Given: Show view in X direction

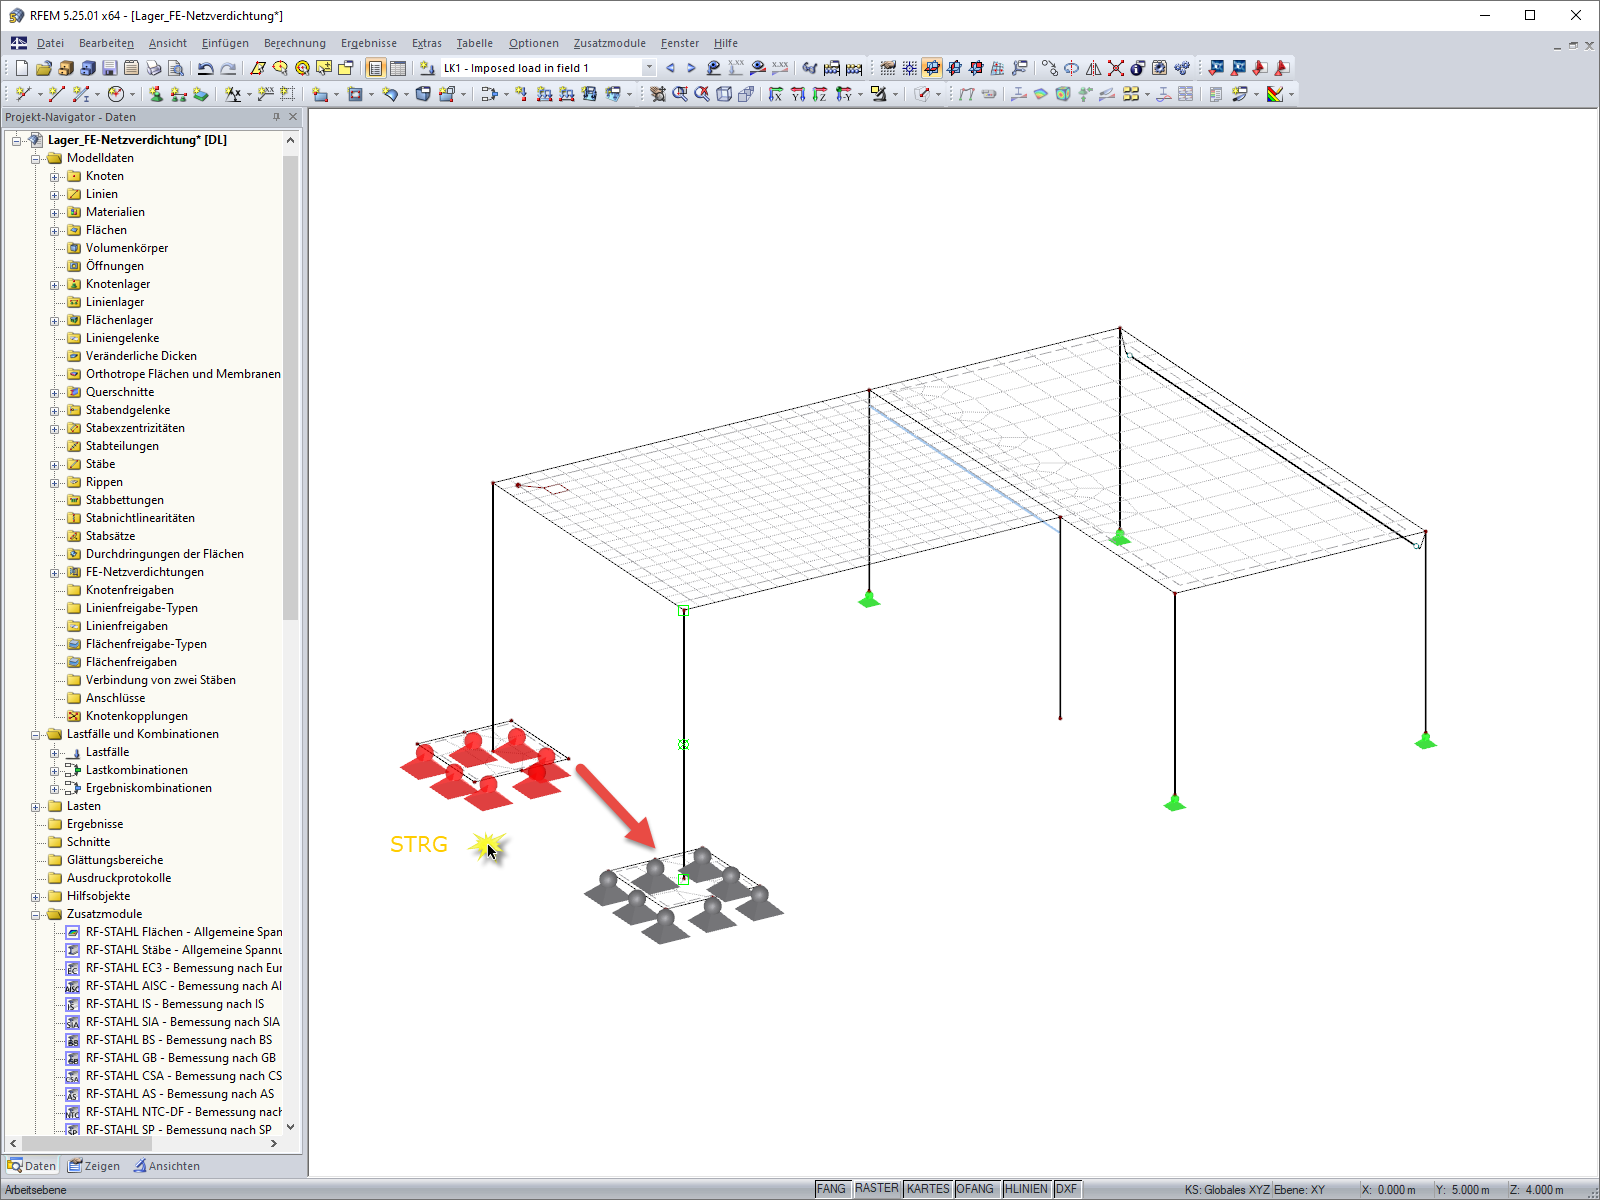Looking at the screenshot, I should pos(776,94).
